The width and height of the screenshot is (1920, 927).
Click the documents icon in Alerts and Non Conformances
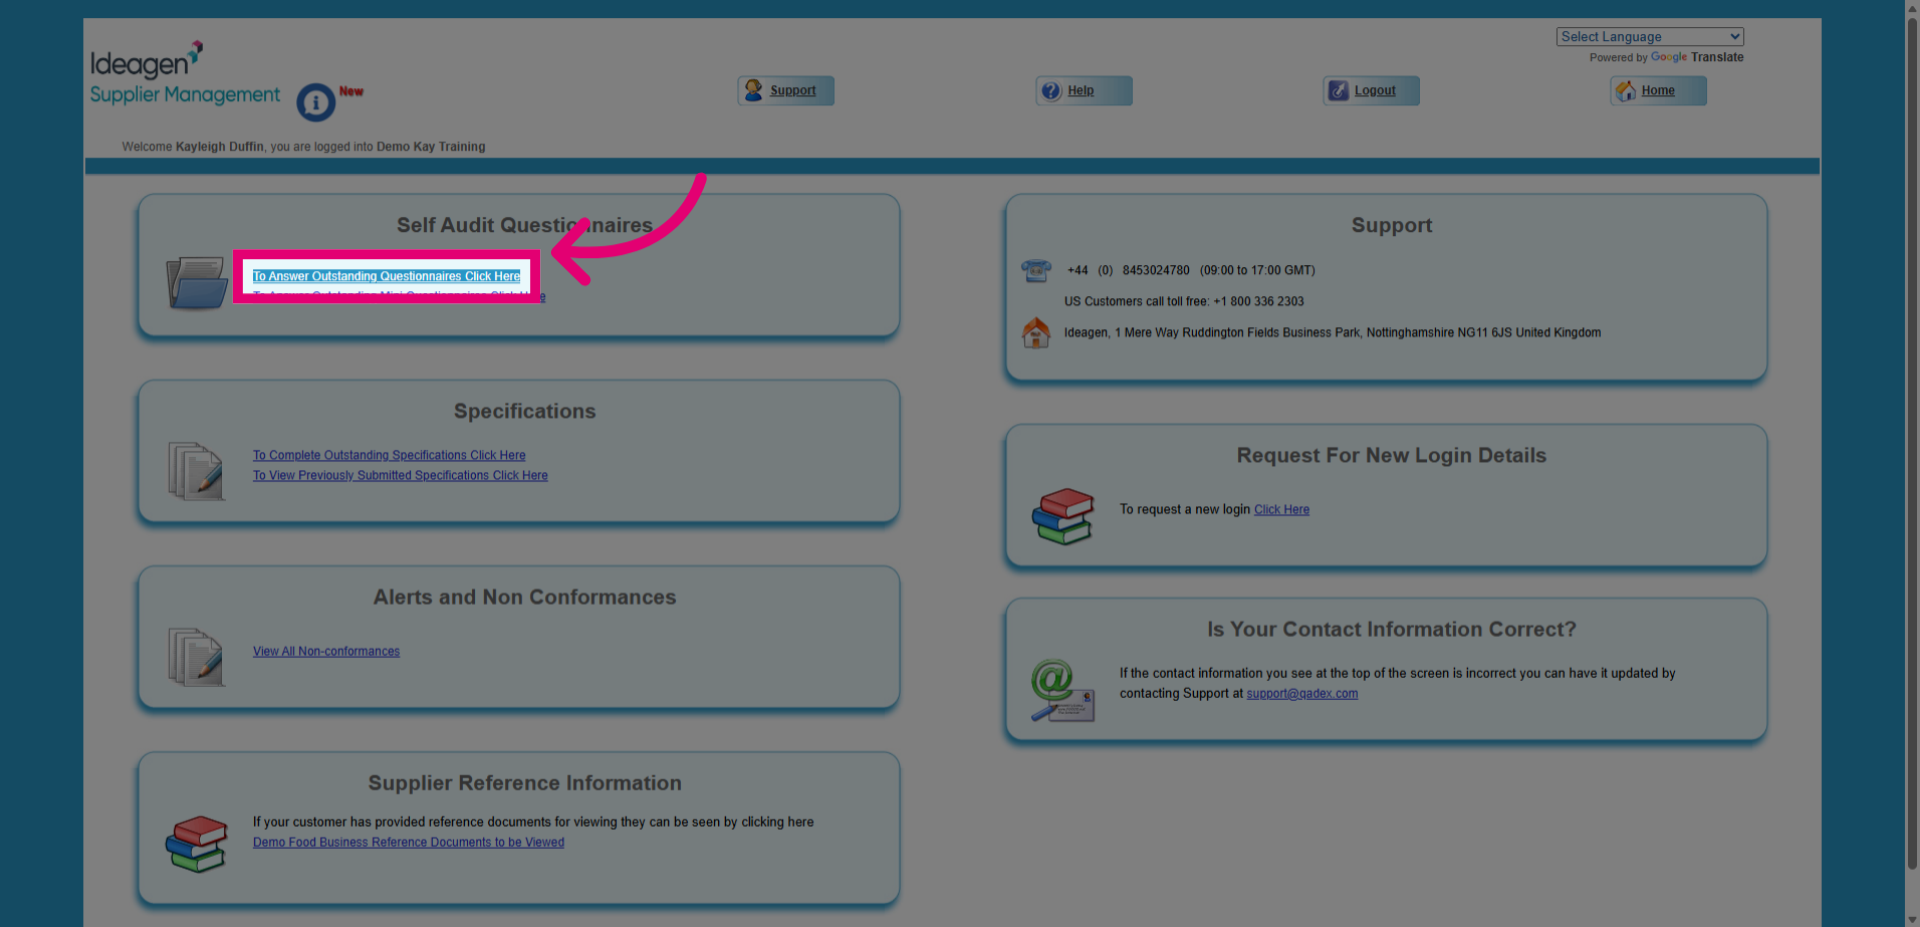pyautogui.click(x=196, y=657)
